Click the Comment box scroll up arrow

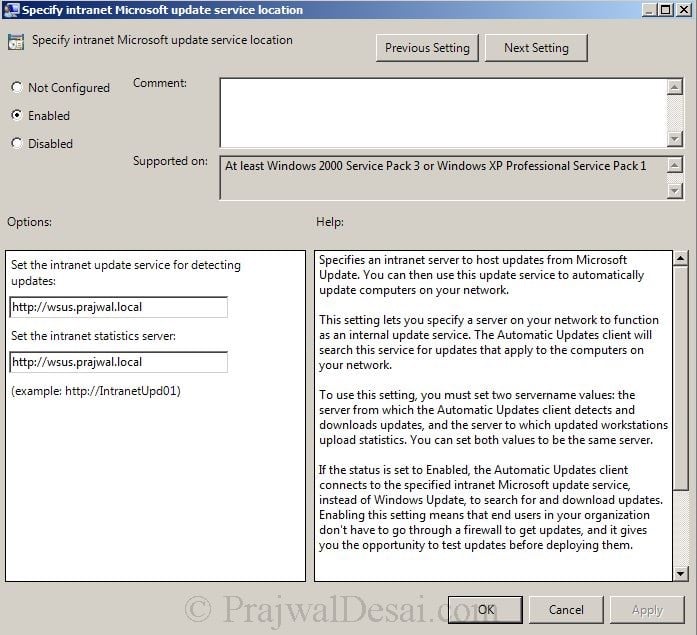pos(675,87)
